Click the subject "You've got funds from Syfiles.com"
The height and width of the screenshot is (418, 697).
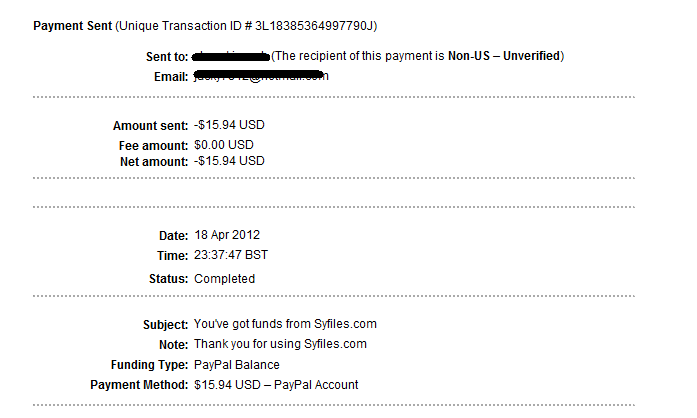(285, 325)
